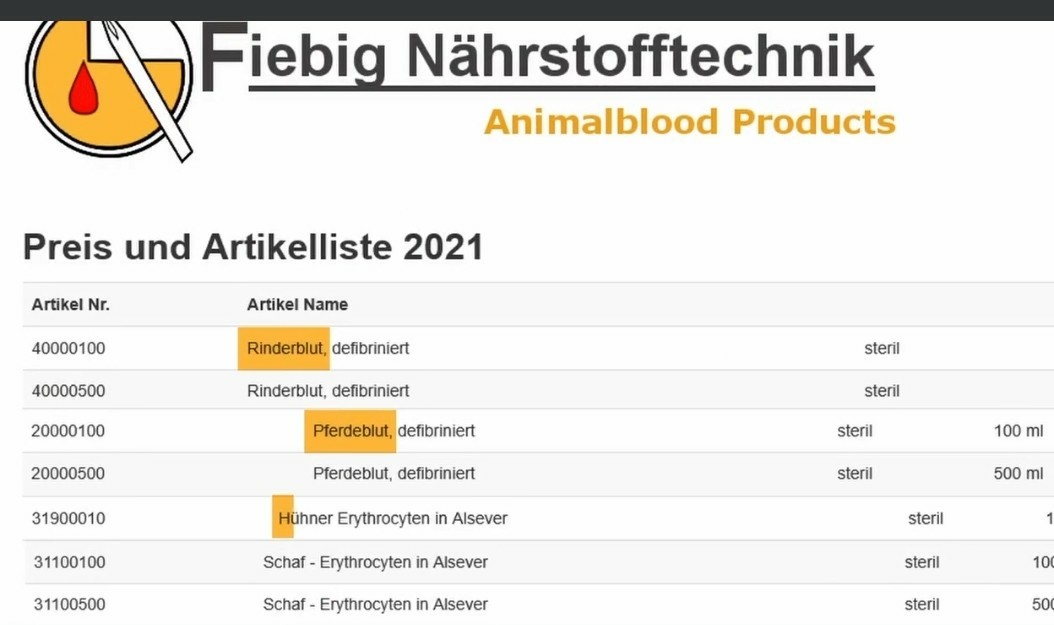The width and height of the screenshot is (1054, 625).
Task: Click the Artikel Nr. column header
Action: coord(70,305)
